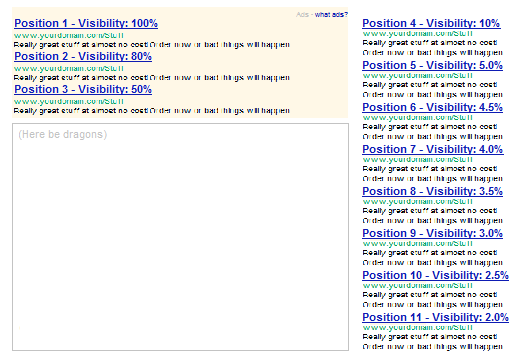Click the ad description text under Position 3

[x=152, y=111]
